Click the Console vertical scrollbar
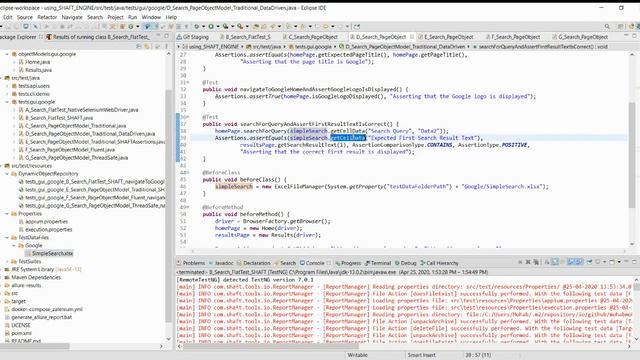Screen dimensions: 640x360 pos(636,287)
